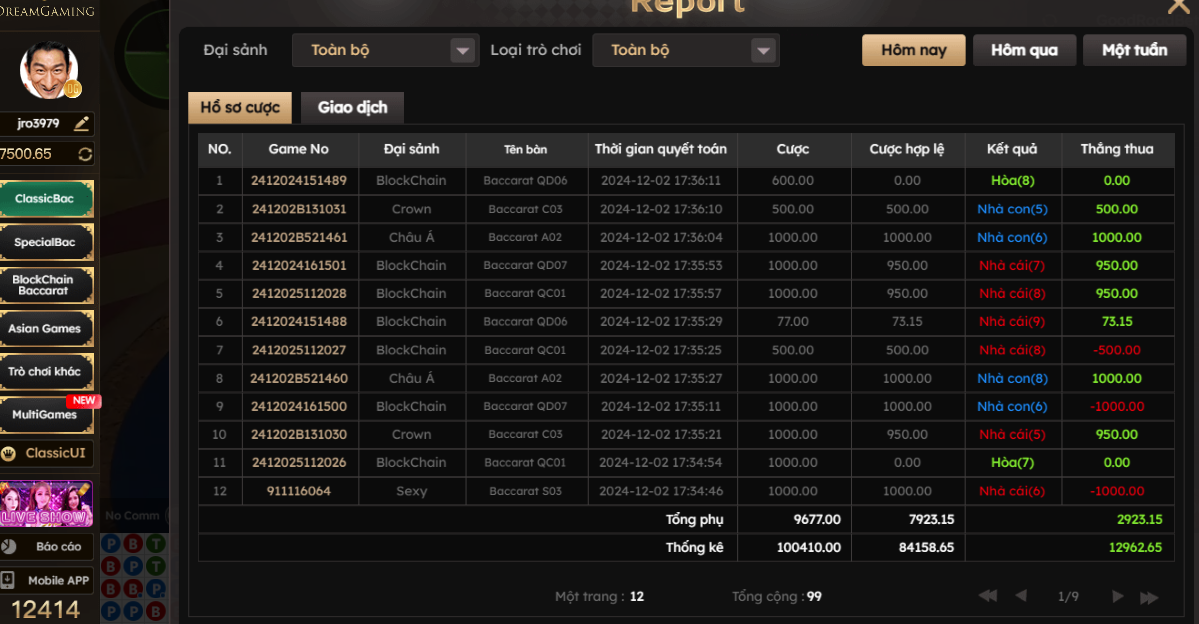
Task: Open the BlockChain Baccarat lobby
Action: tap(47, 285)
